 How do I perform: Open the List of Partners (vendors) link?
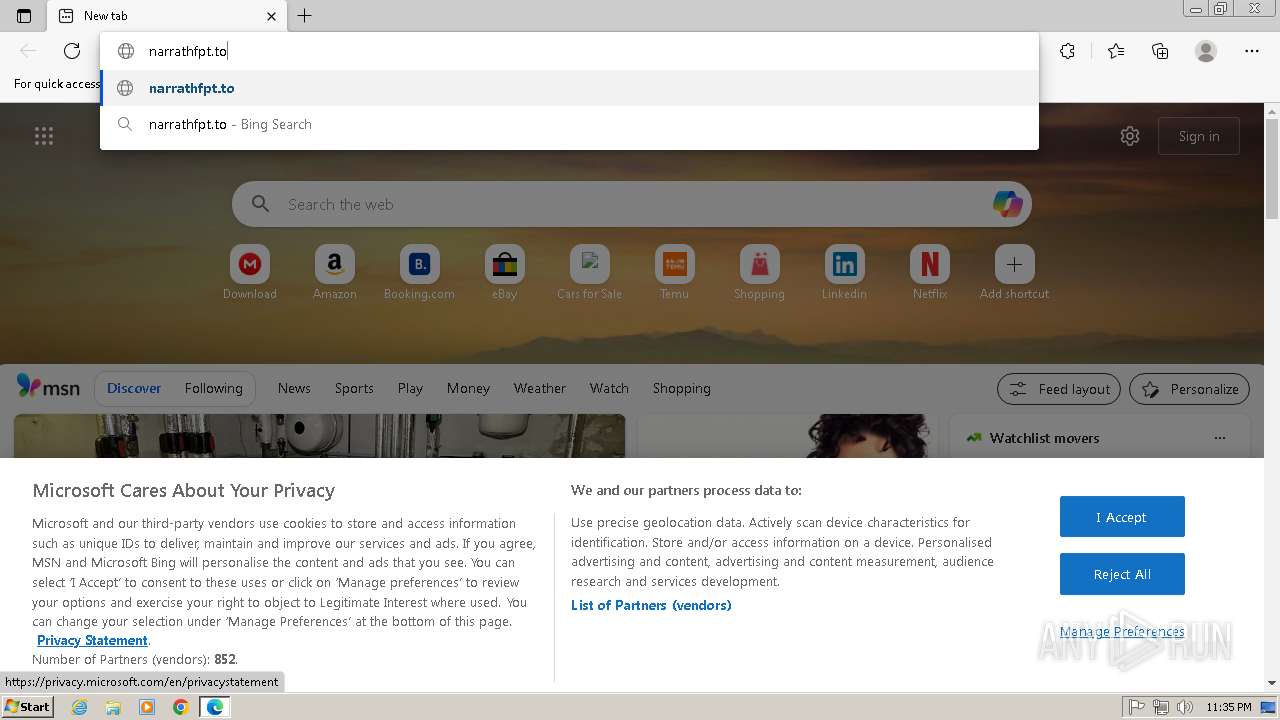pyautogui.click(x=651, y=605)
